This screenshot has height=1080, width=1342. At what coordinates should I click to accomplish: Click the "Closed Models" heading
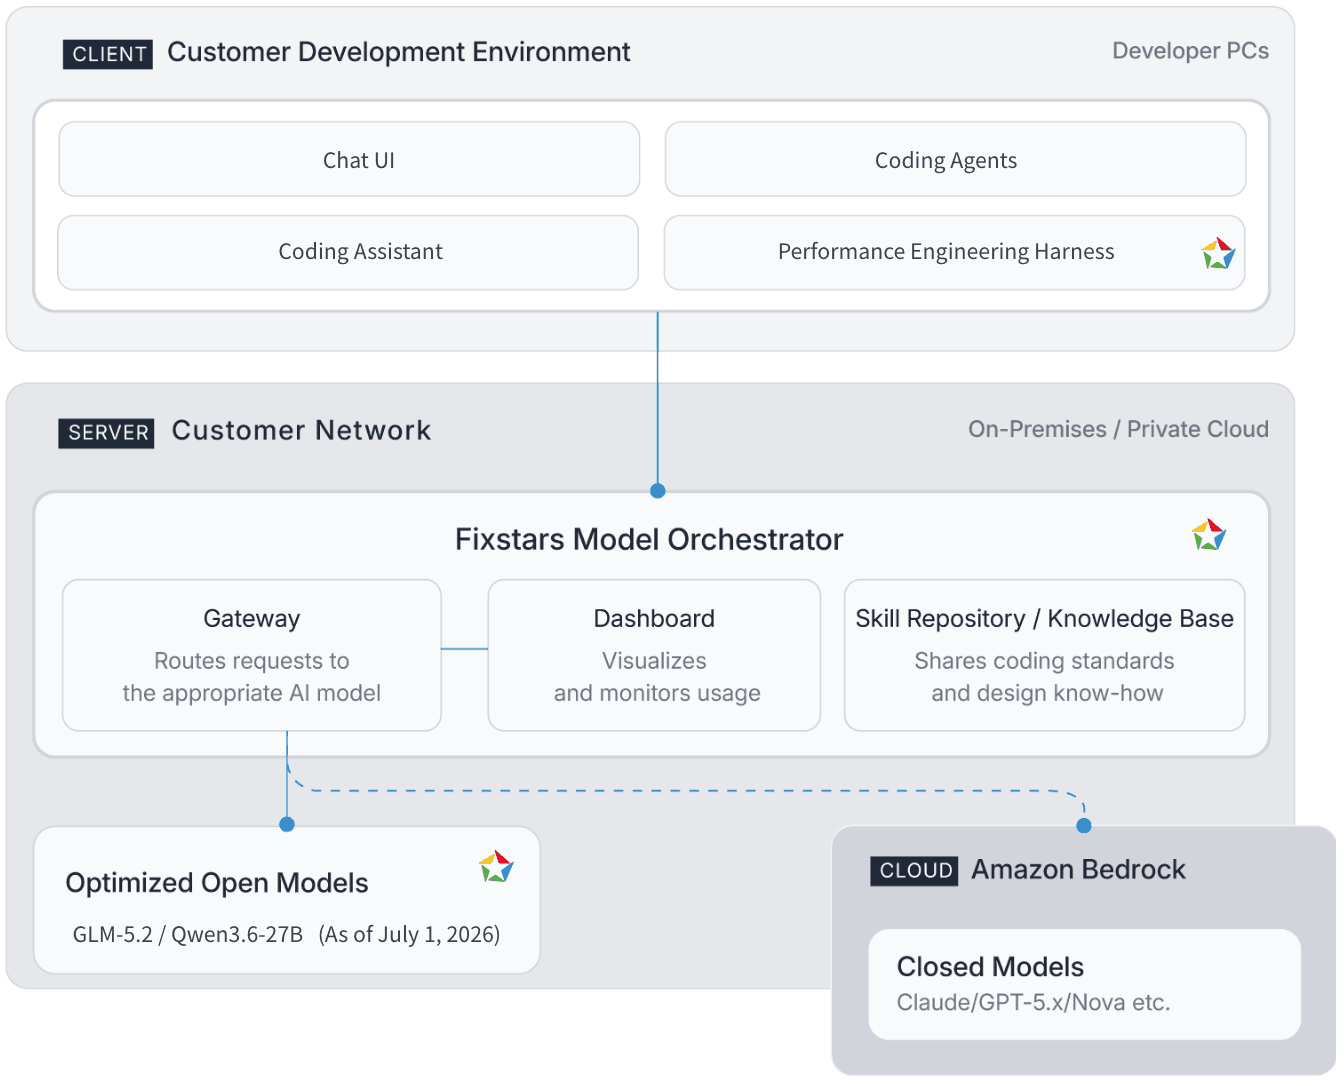click(x=990, y=967)
